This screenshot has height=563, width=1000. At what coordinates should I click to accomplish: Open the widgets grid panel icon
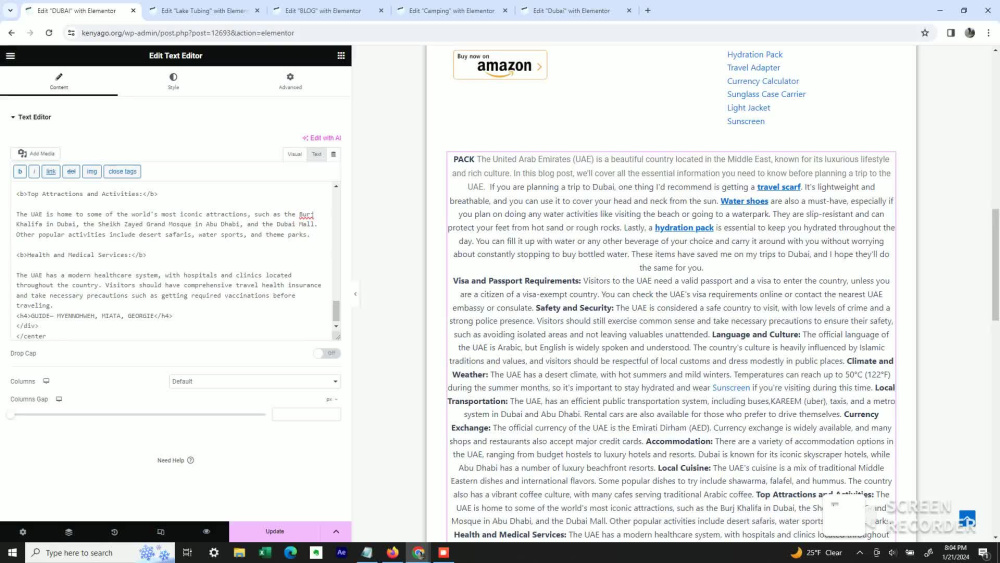[341, 55]
